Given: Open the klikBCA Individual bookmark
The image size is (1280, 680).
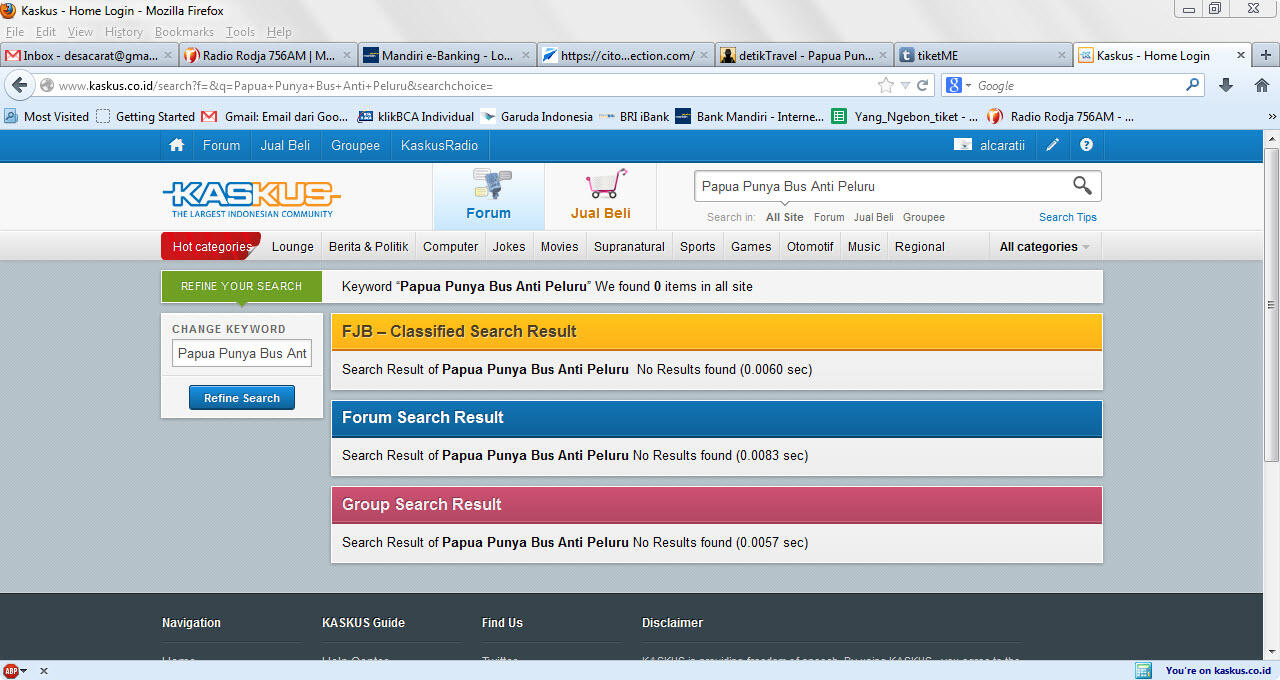Looking at the screenshot, I should pyautogui.click(x=415, y=116).
